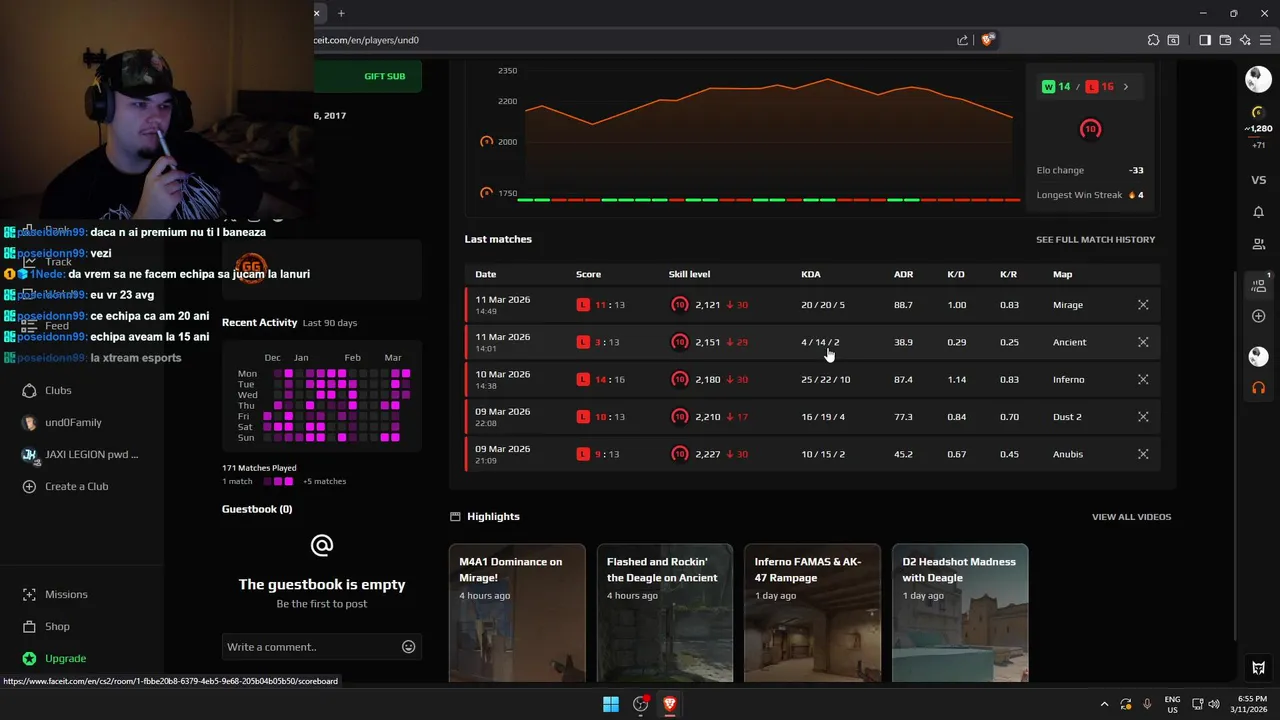
Task: Play the M4A1 Dominance on Mirage highlight
Action: pos(517,613)
